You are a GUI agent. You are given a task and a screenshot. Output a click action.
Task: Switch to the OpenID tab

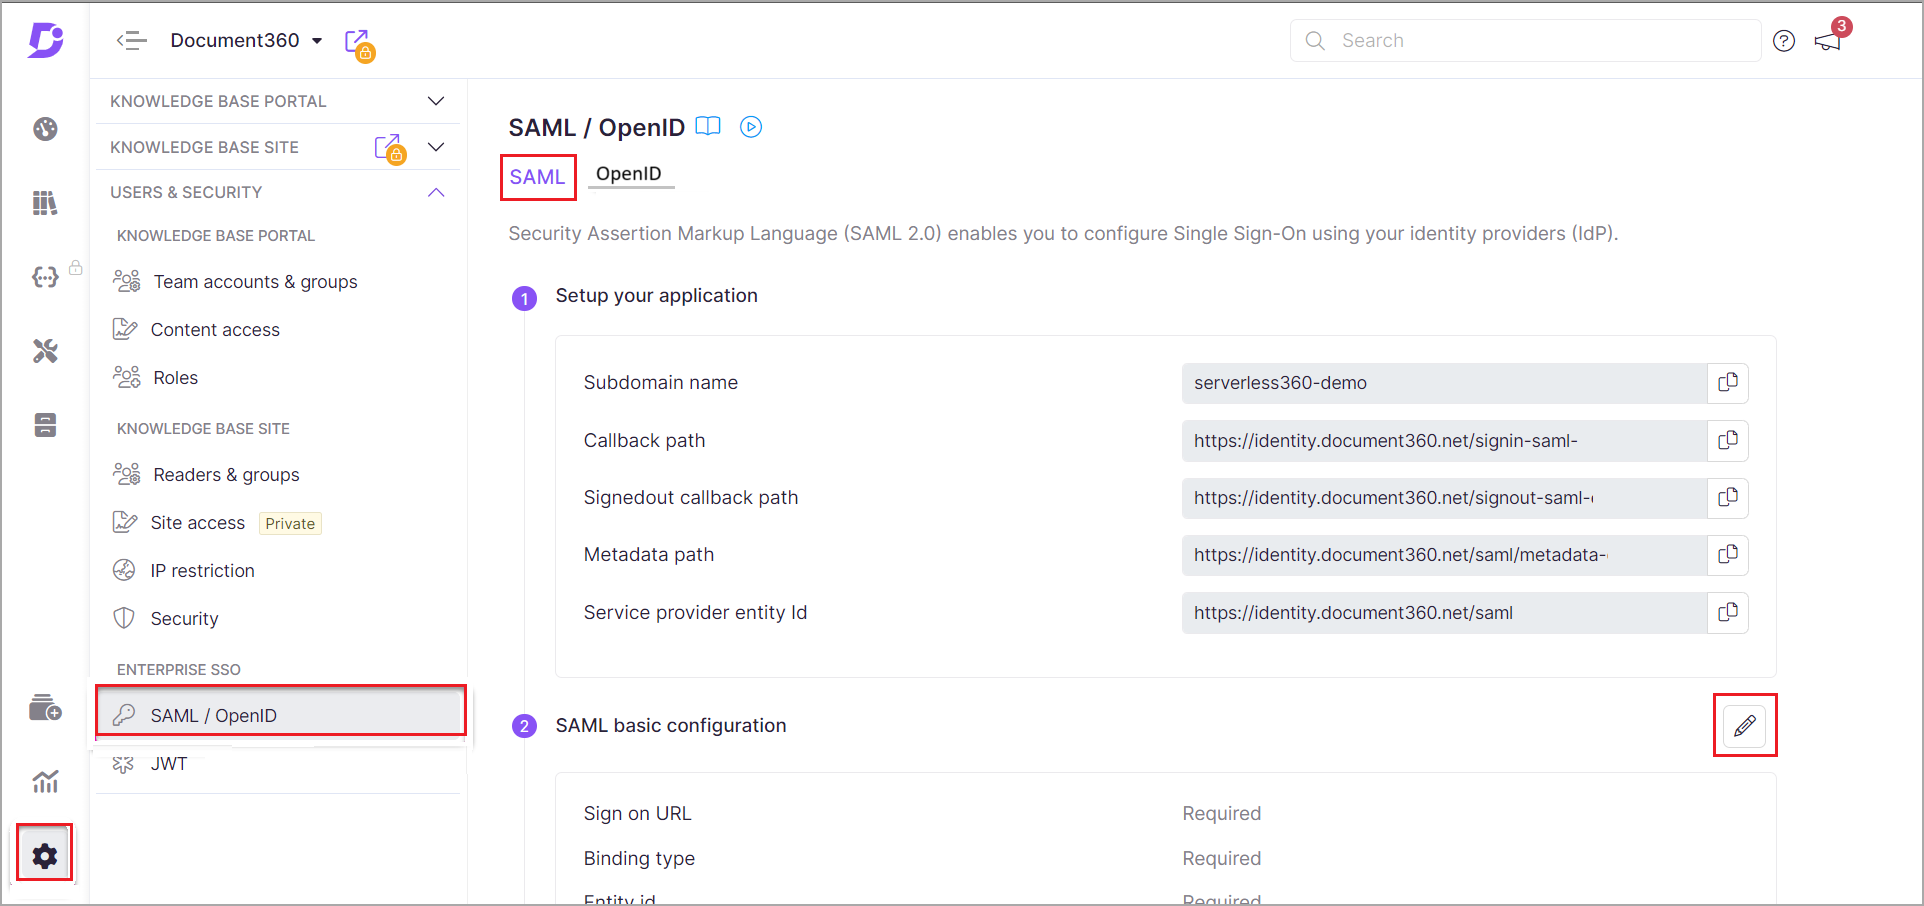tap(628, 174)
